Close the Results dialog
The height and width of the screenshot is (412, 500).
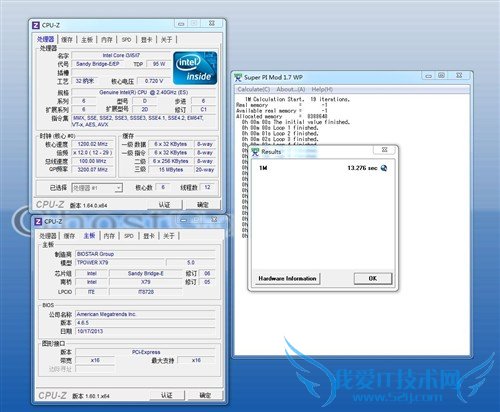pyautogui.click(x=384, y=150)
